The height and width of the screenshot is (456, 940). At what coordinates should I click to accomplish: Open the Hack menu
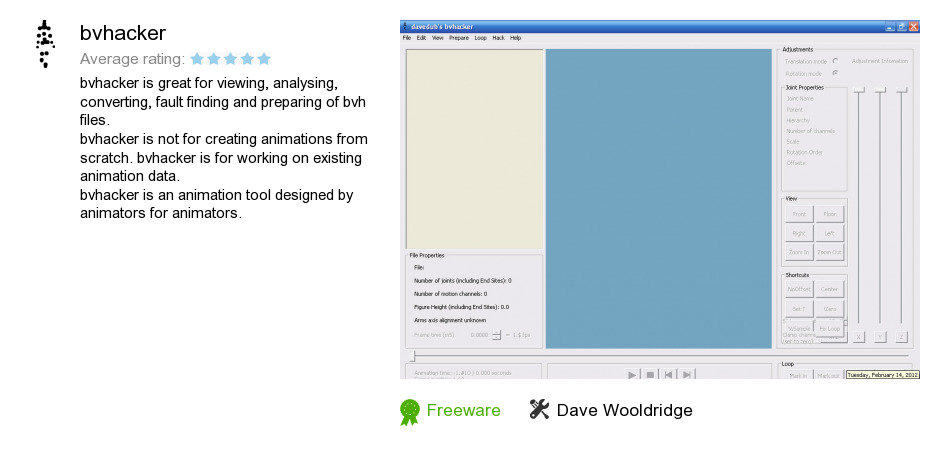[x=498, y=38]
